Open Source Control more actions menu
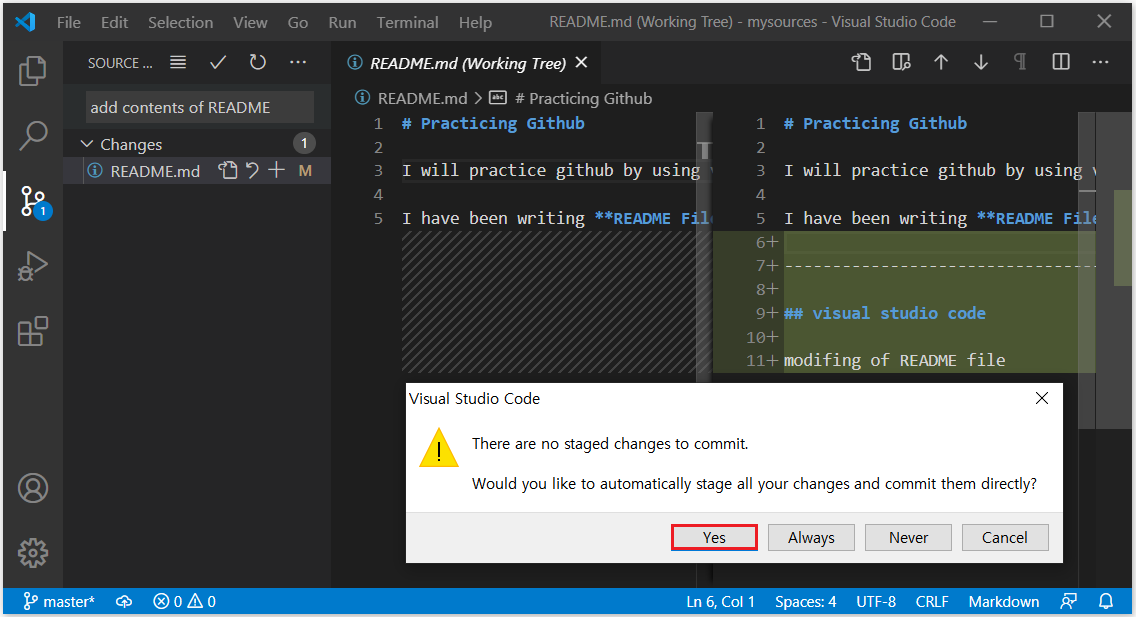Image resolution: width=1136 pixels, height=617 pixels. pyautogui.click(x=298, y=62)
